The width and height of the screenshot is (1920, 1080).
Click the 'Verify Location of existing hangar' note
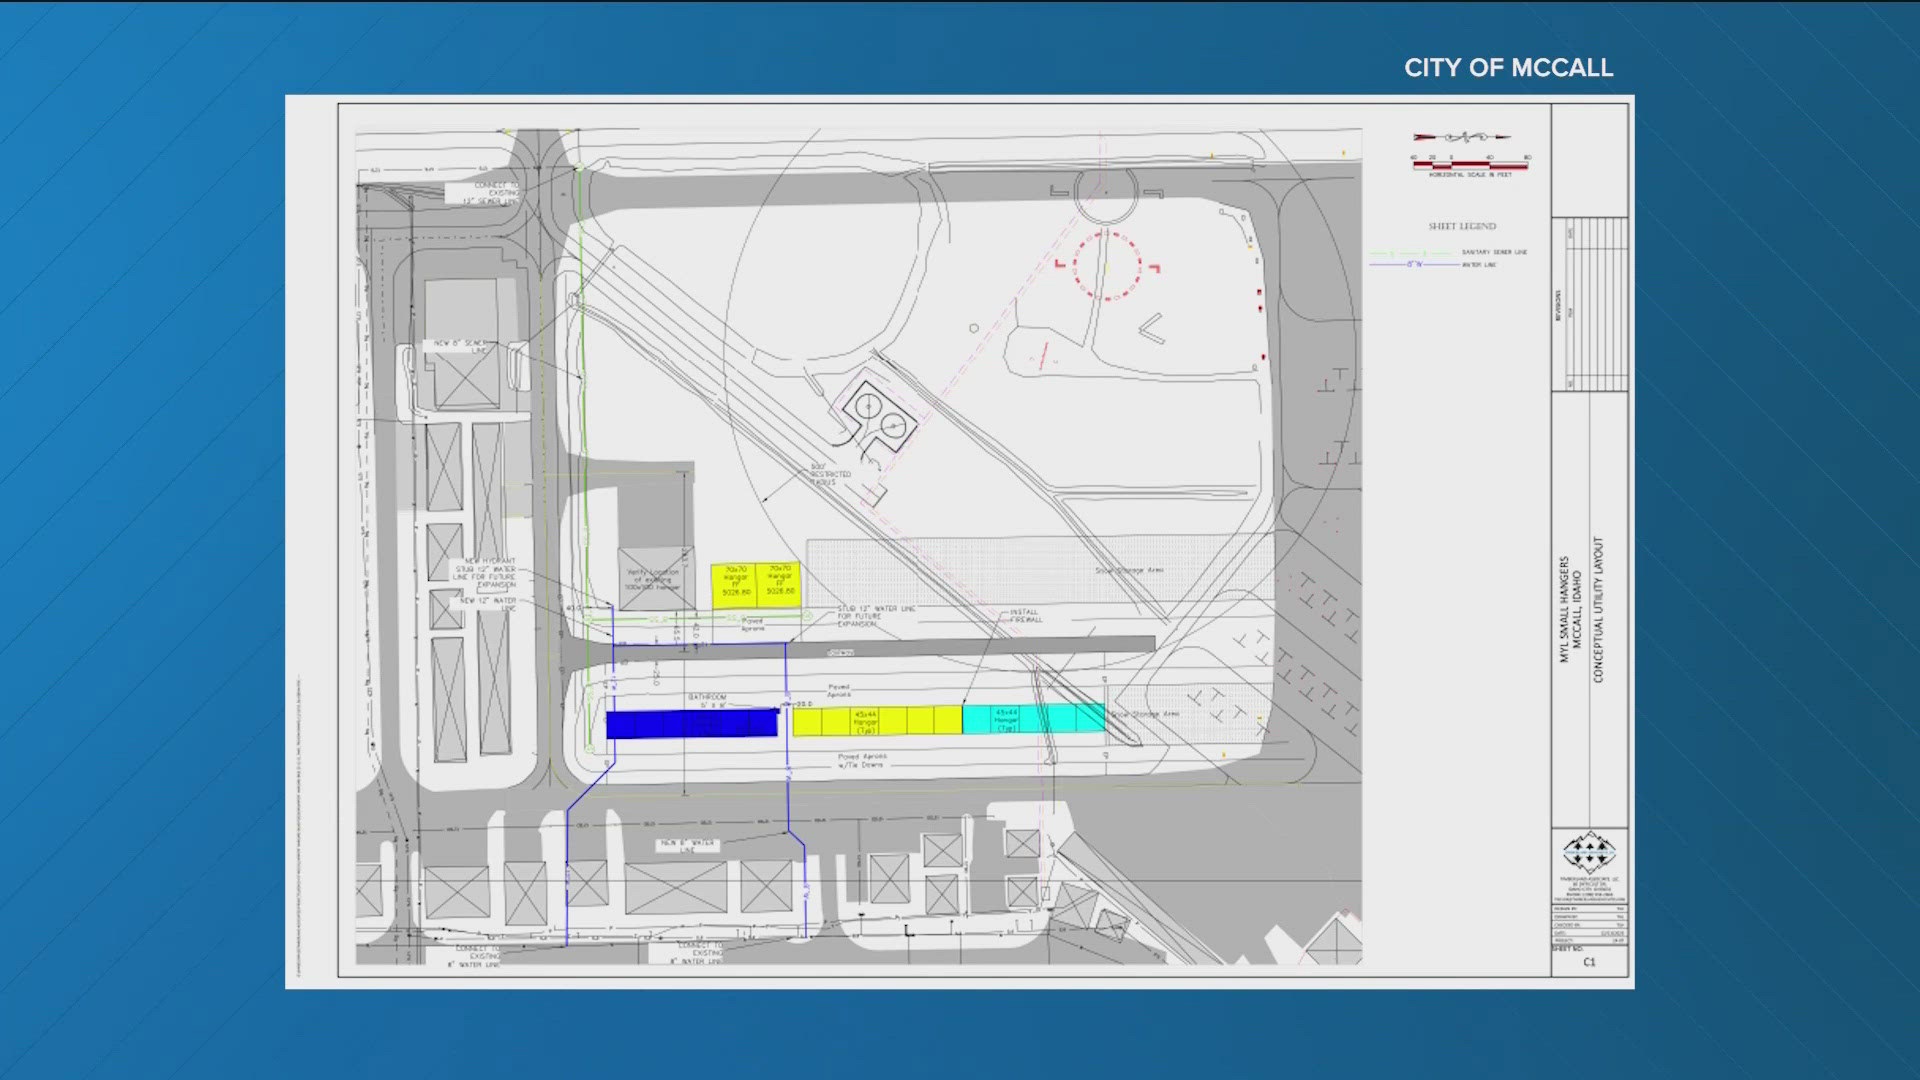pos(653,580)
